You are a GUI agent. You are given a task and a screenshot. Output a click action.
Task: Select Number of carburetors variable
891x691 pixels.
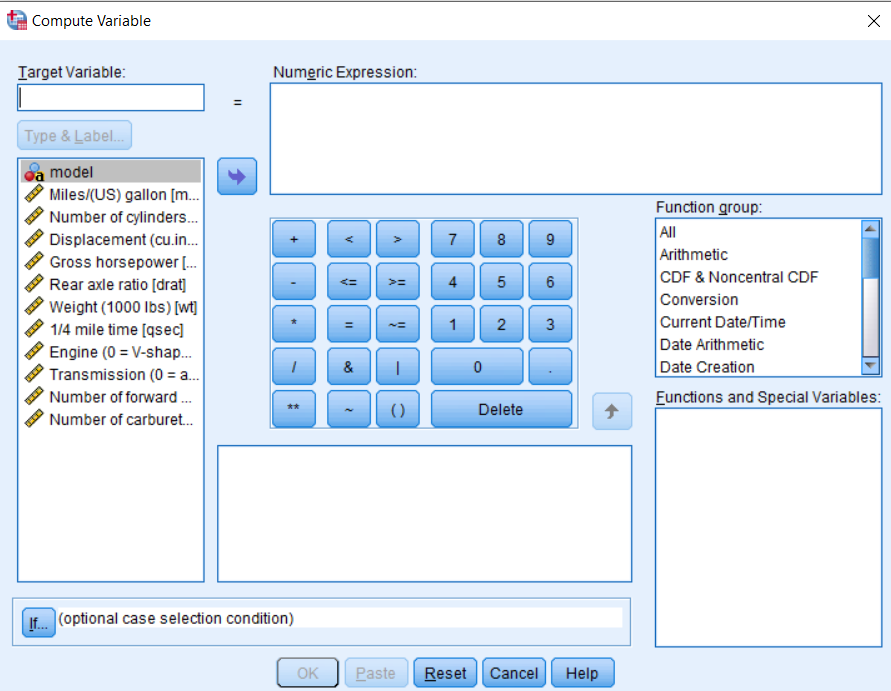click(111, 419)
